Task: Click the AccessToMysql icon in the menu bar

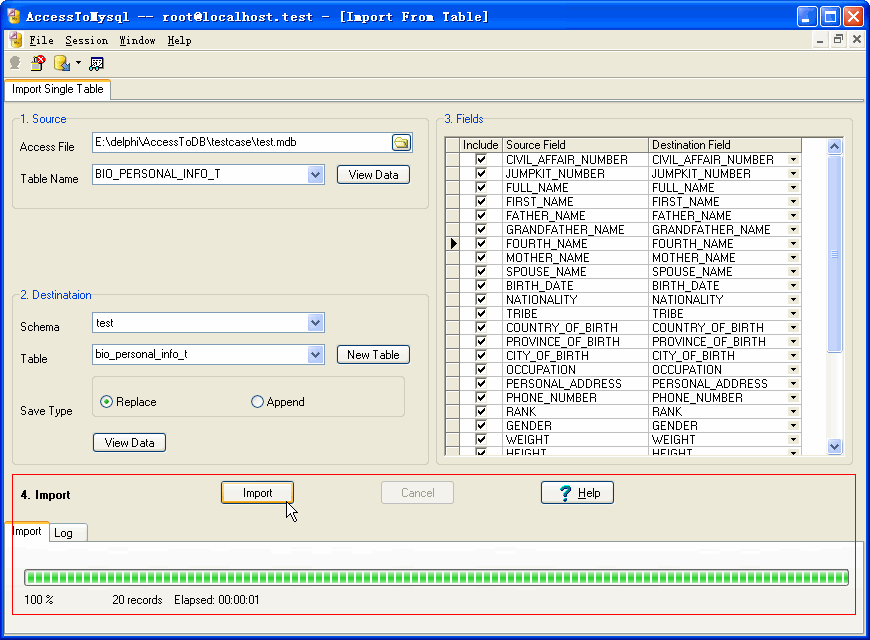Action: point(16,40)
